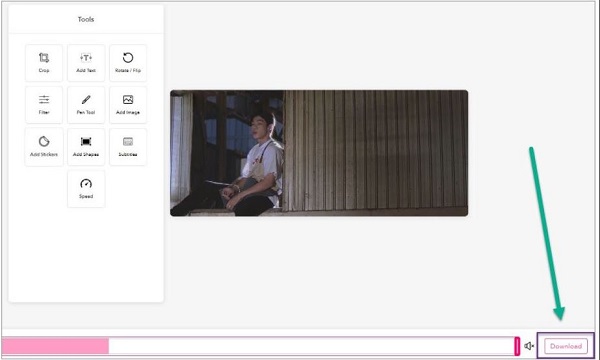Open the Add Text tool
The width and height of the screenshot is (600, 360).
(x=86, y=63)
